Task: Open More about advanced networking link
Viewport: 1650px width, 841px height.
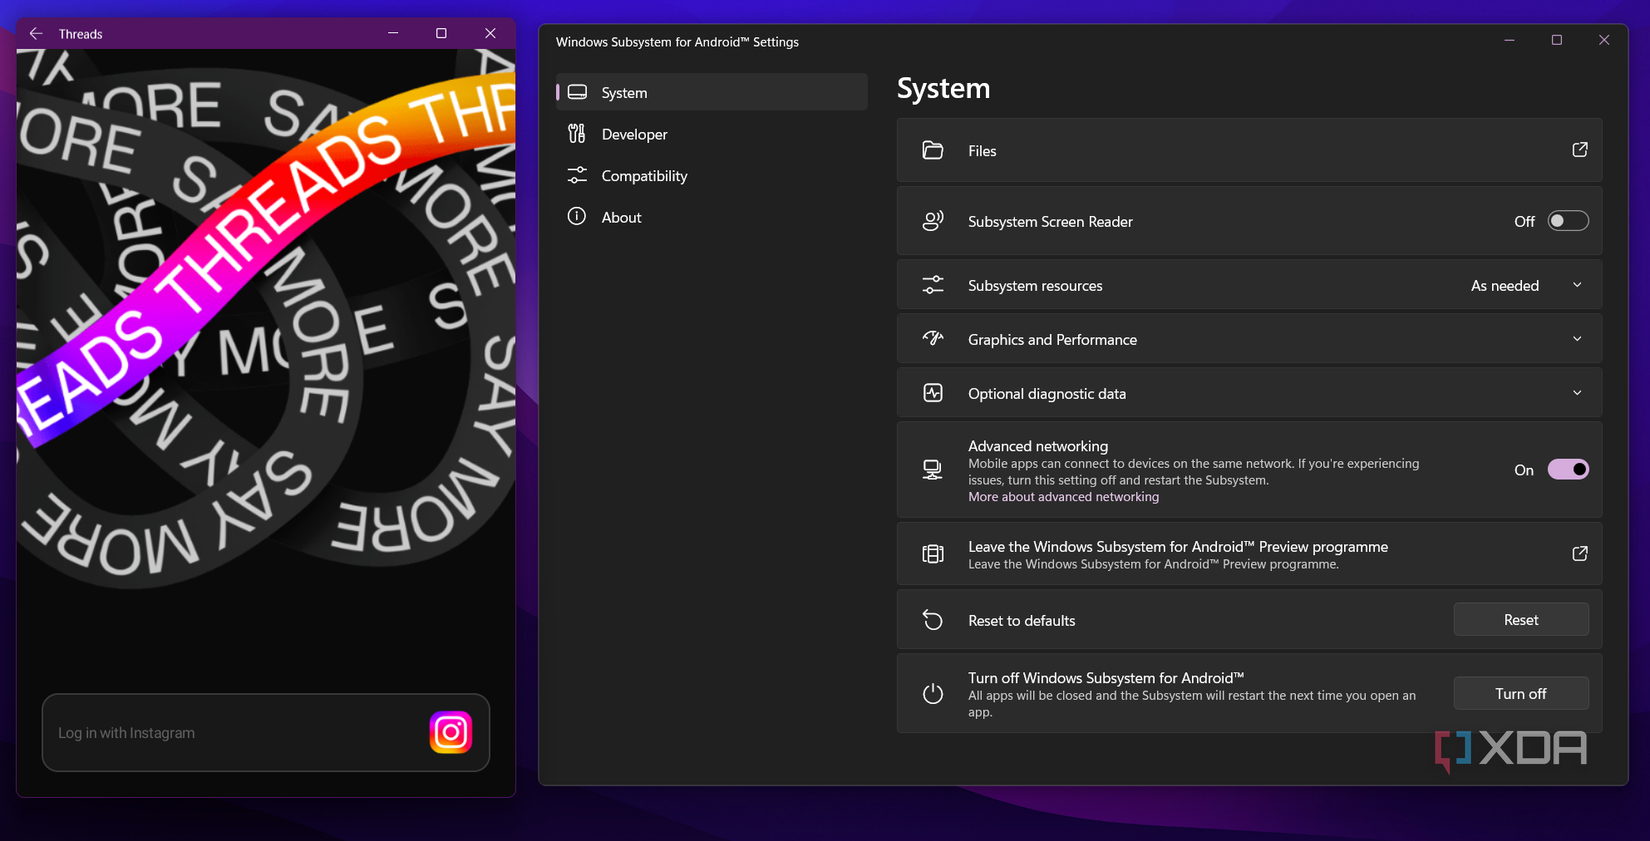Action: [x=1063, y=497]
